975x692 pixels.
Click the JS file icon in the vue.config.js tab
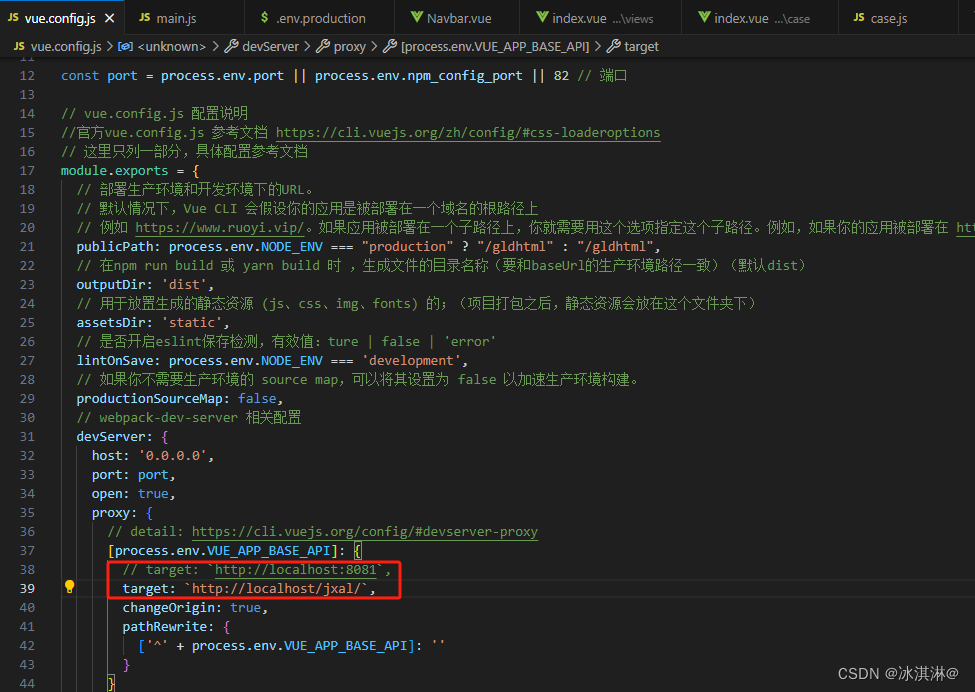point(13,17)
